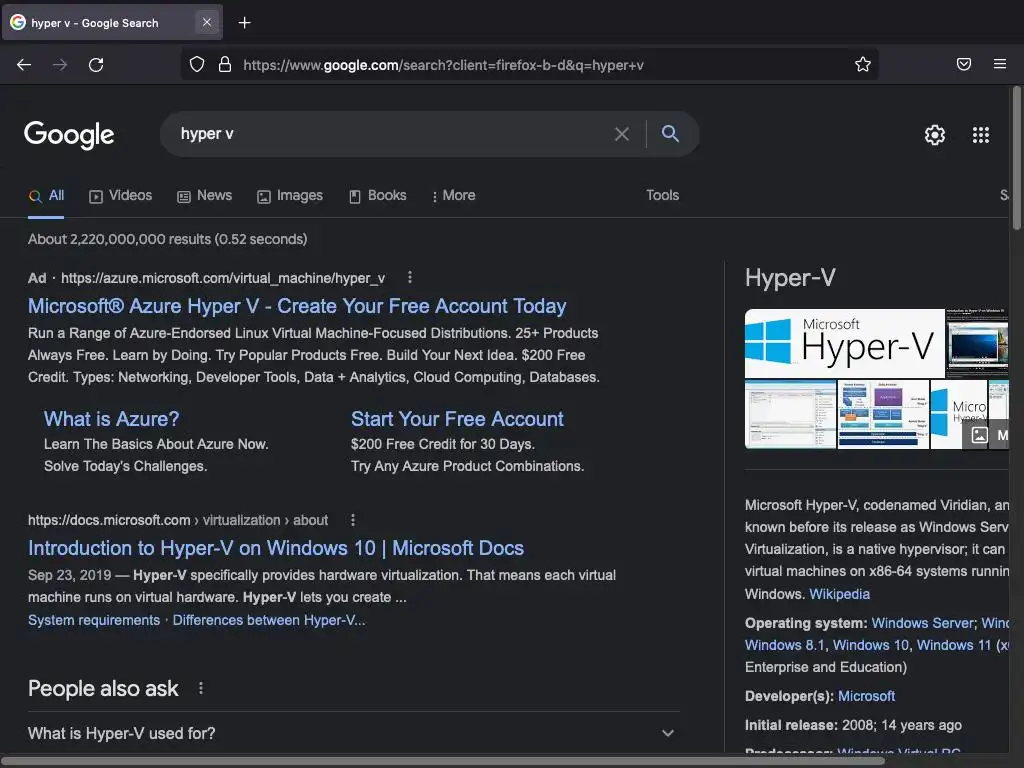Click the Windows 11 link
The height and width of the screenshot is (768, 1024).
tap(953, 645)
